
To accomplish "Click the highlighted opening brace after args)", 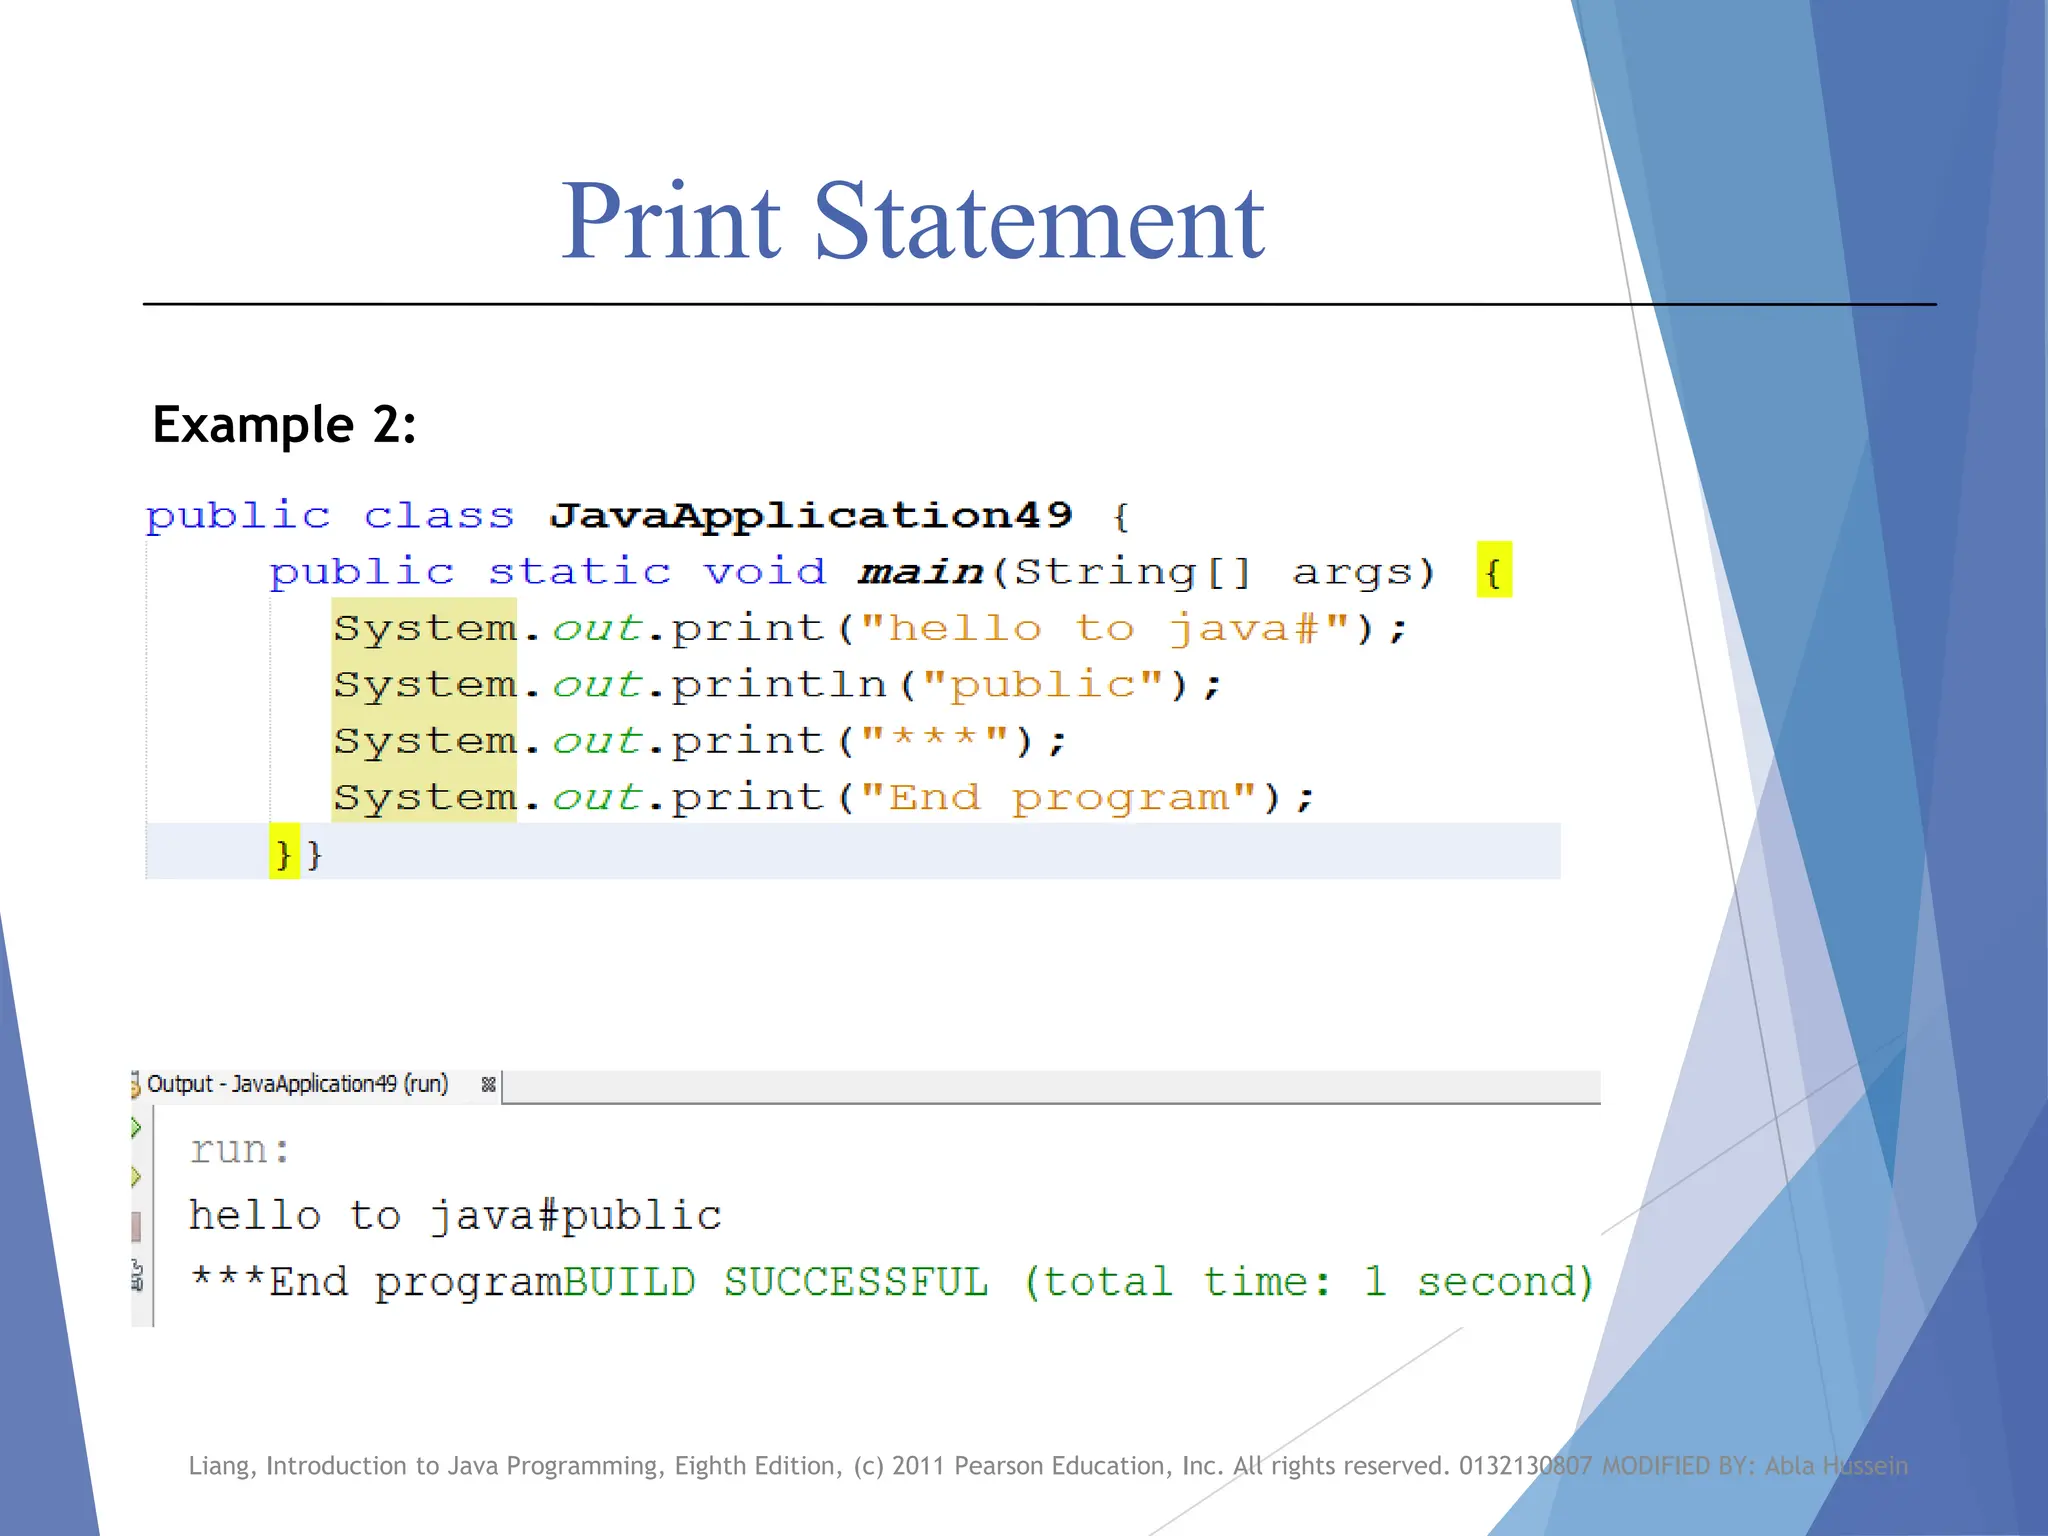I will [1494, 571].
